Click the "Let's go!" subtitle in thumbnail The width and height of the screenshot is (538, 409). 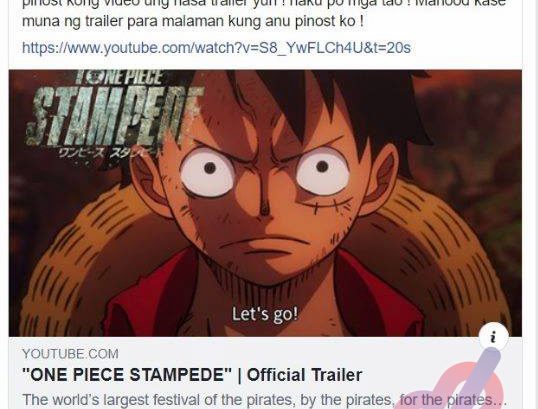265,314
